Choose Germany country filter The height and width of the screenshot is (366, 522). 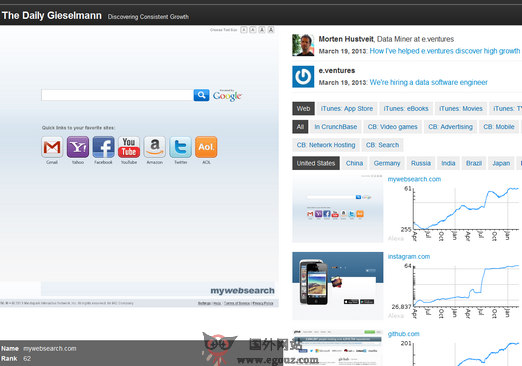click(387, 163)
